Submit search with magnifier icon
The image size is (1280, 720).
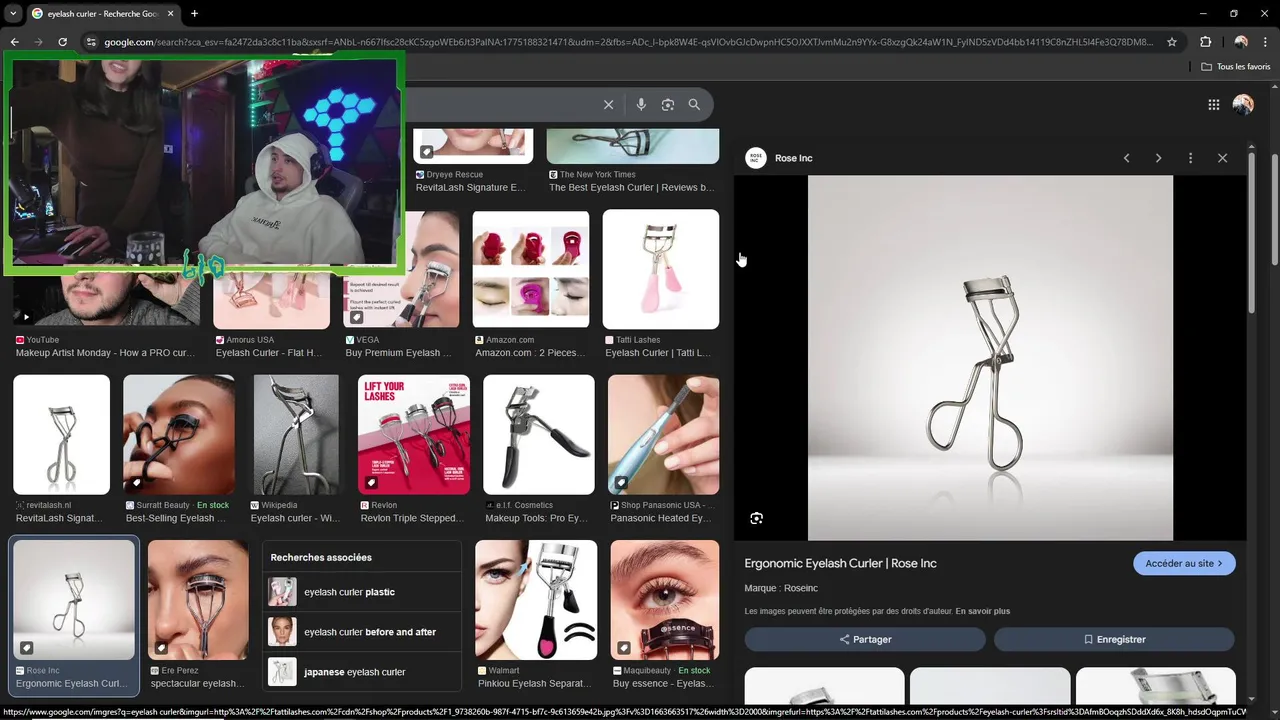(x=694, y=105)
